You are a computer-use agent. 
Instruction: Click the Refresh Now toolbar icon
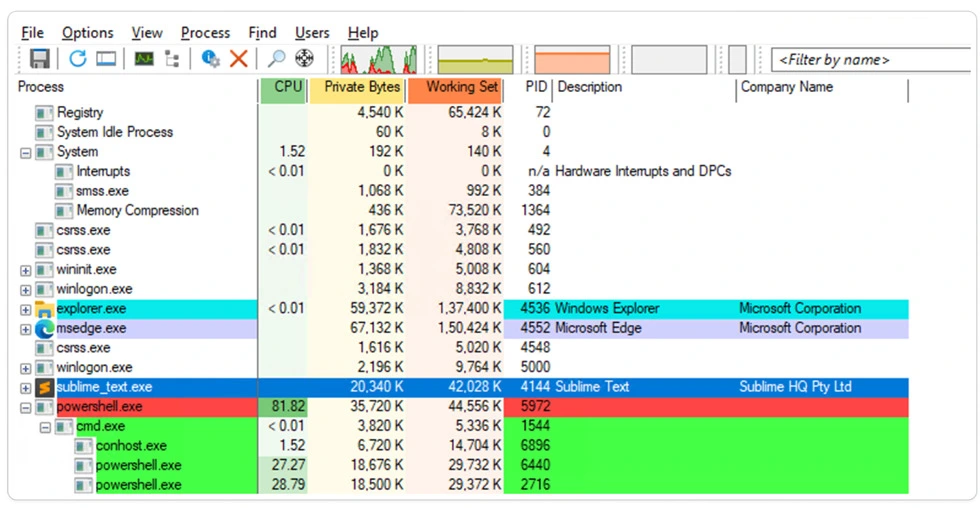click(78, 59)
